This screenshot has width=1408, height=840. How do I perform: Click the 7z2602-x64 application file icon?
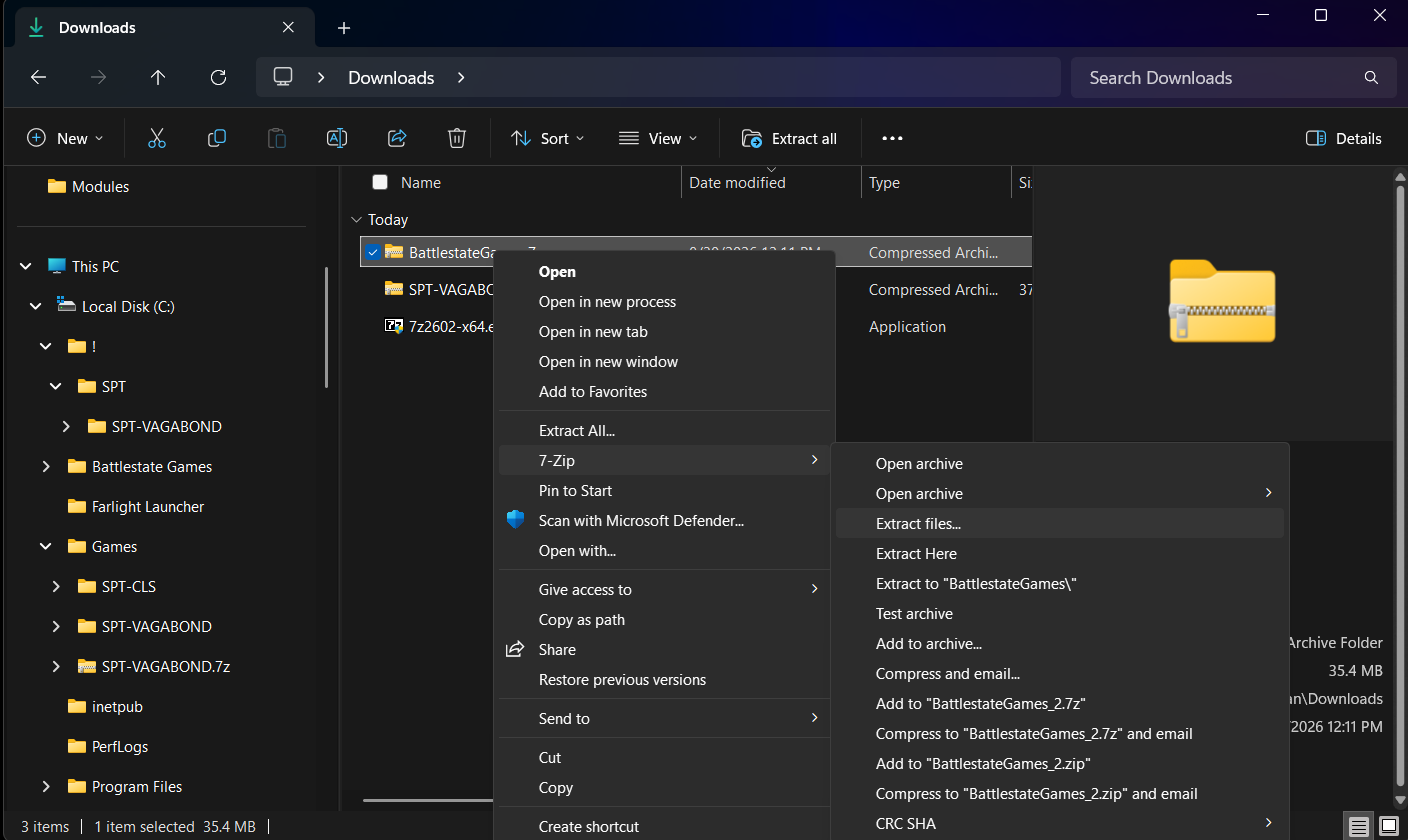393,326
